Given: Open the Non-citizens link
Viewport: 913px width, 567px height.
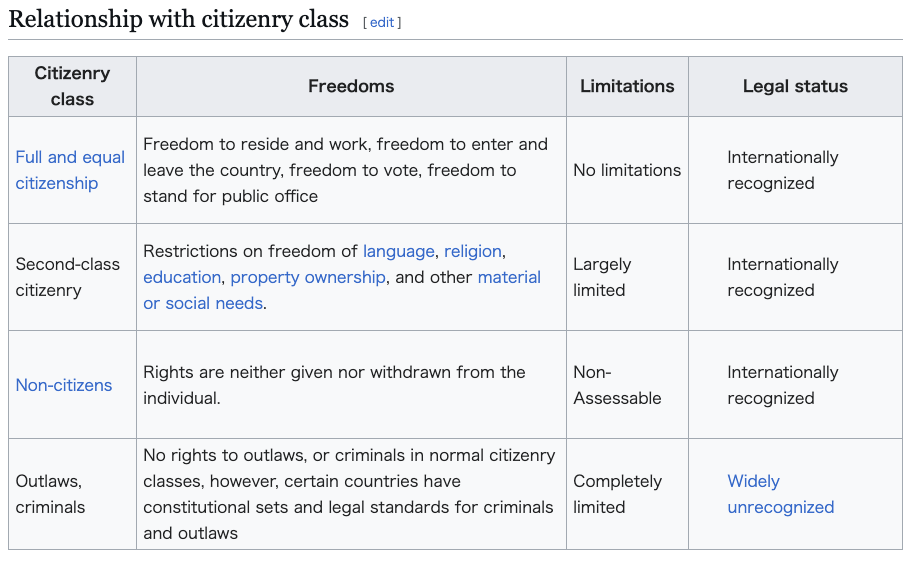Looking at the screenshot, I should 64,385.
